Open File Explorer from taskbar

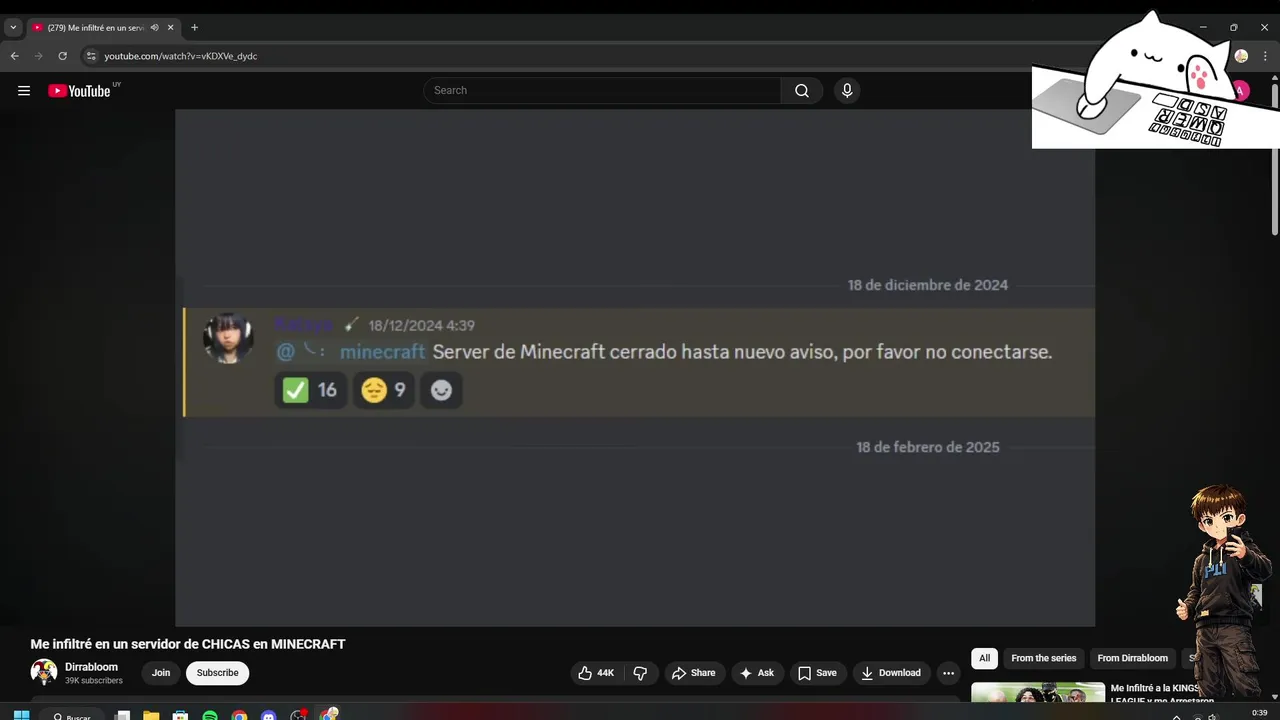point(151,716)
